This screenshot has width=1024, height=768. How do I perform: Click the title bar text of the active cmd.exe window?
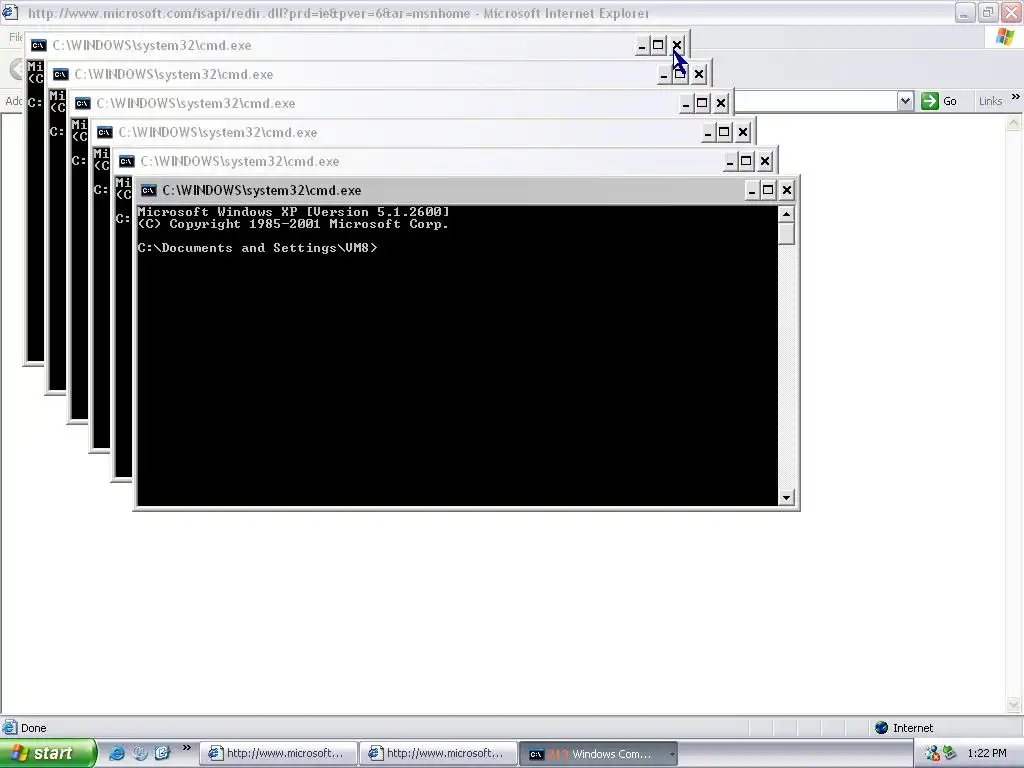coord(261,191)
